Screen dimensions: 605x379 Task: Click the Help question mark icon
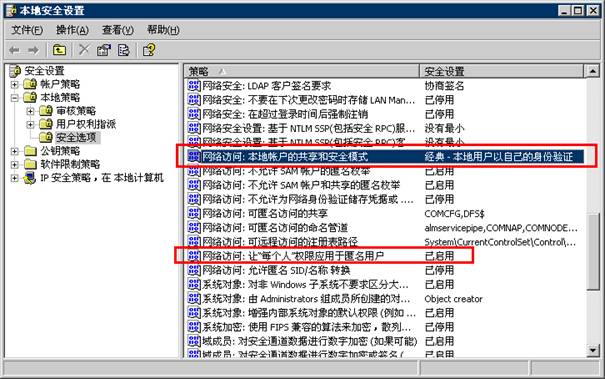tap(149, 50)
